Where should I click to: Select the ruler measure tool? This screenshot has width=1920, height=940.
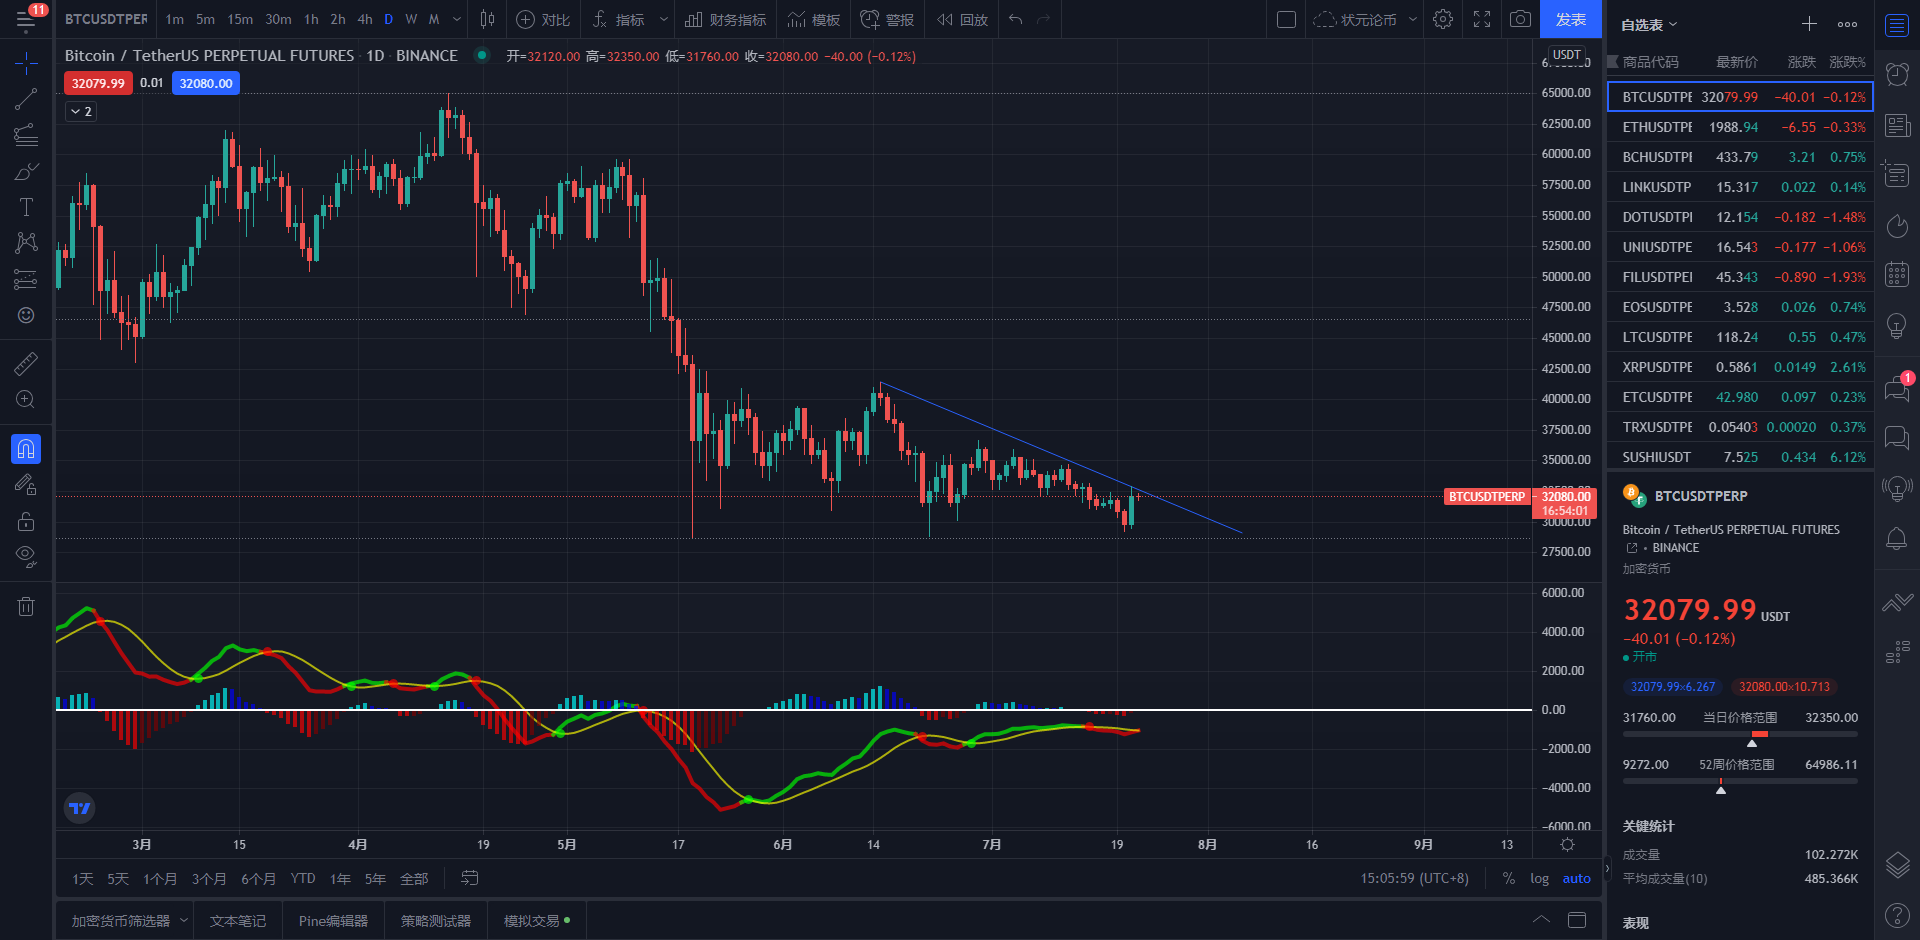(26, 364)
